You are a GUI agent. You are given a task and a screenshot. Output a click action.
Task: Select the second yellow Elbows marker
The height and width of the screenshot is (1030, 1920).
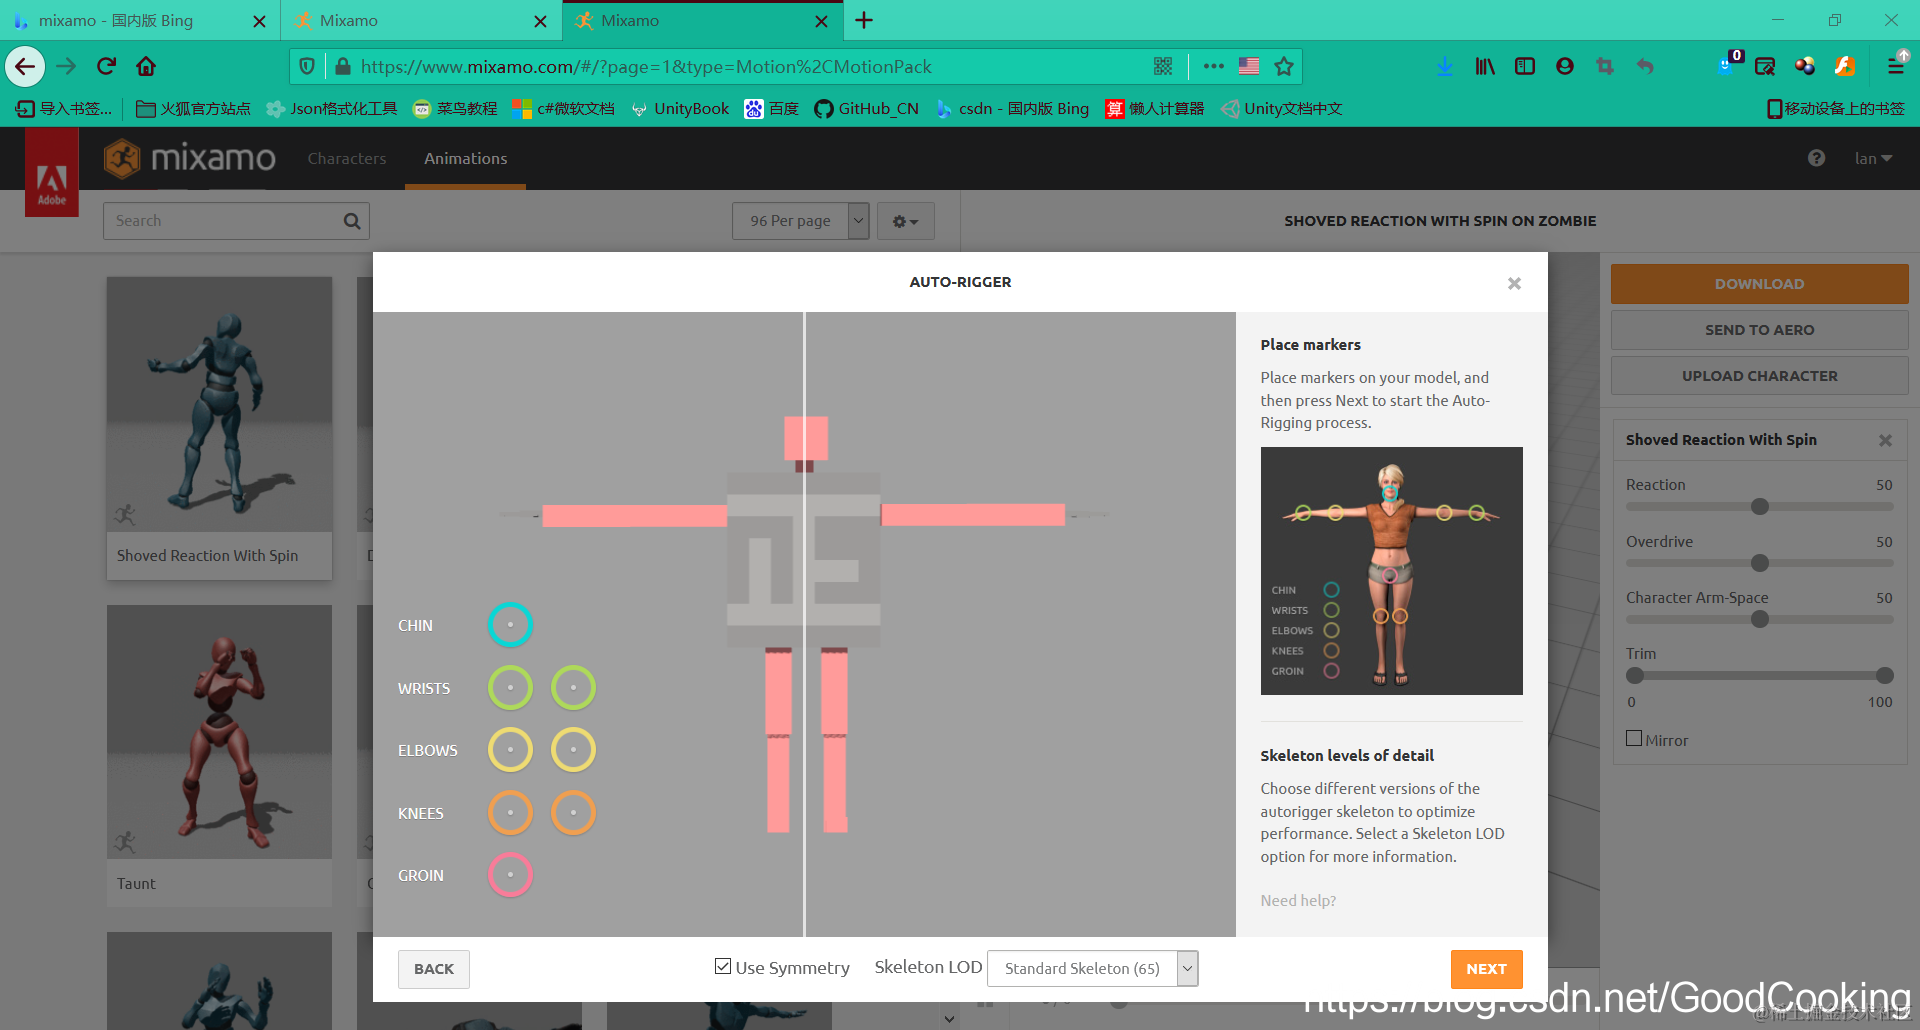(573, 750)
